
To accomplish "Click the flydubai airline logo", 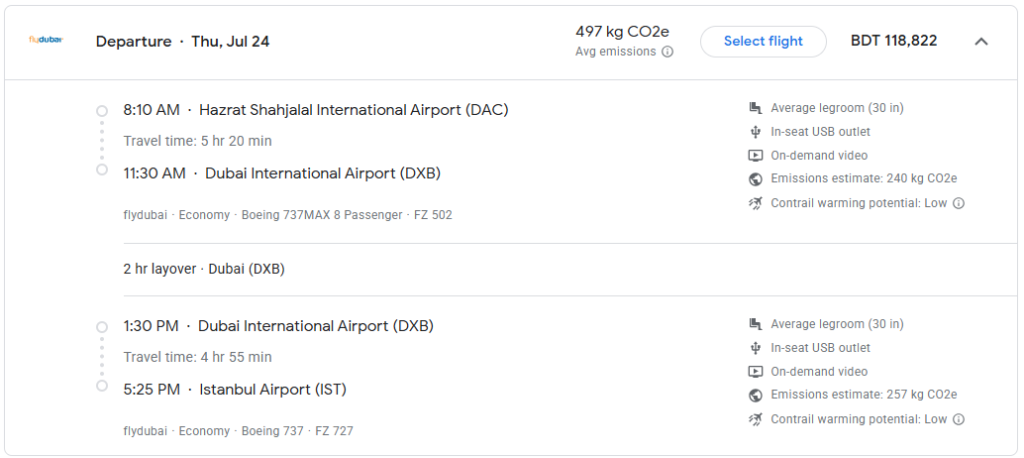I will pos(46,40).
